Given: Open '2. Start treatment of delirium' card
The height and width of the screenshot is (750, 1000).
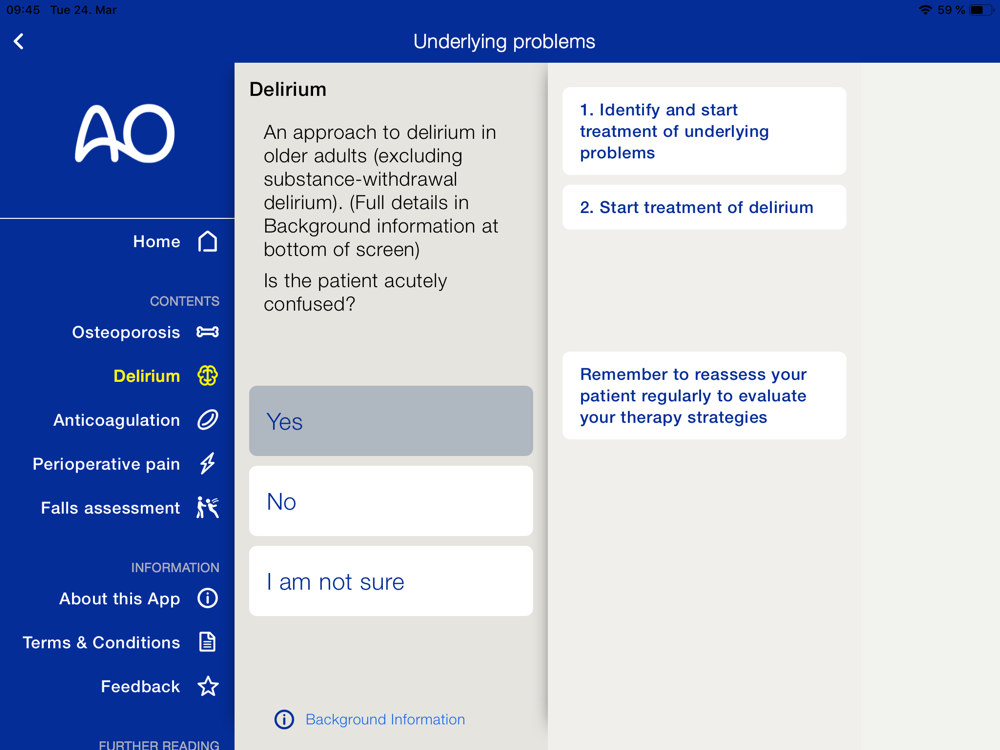Looking at the screenshot, I should 704,207.
